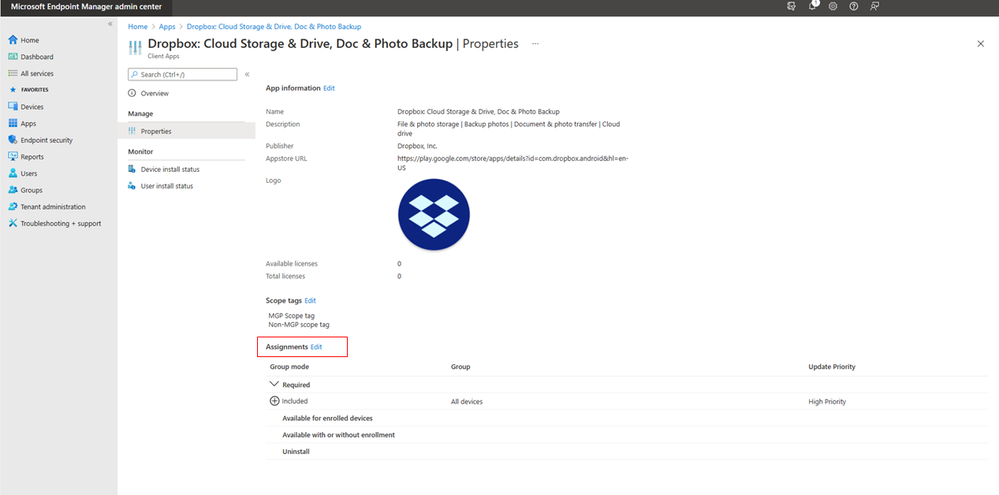Click the All services icon
The image size is (999, 495).
click(13, 73)
